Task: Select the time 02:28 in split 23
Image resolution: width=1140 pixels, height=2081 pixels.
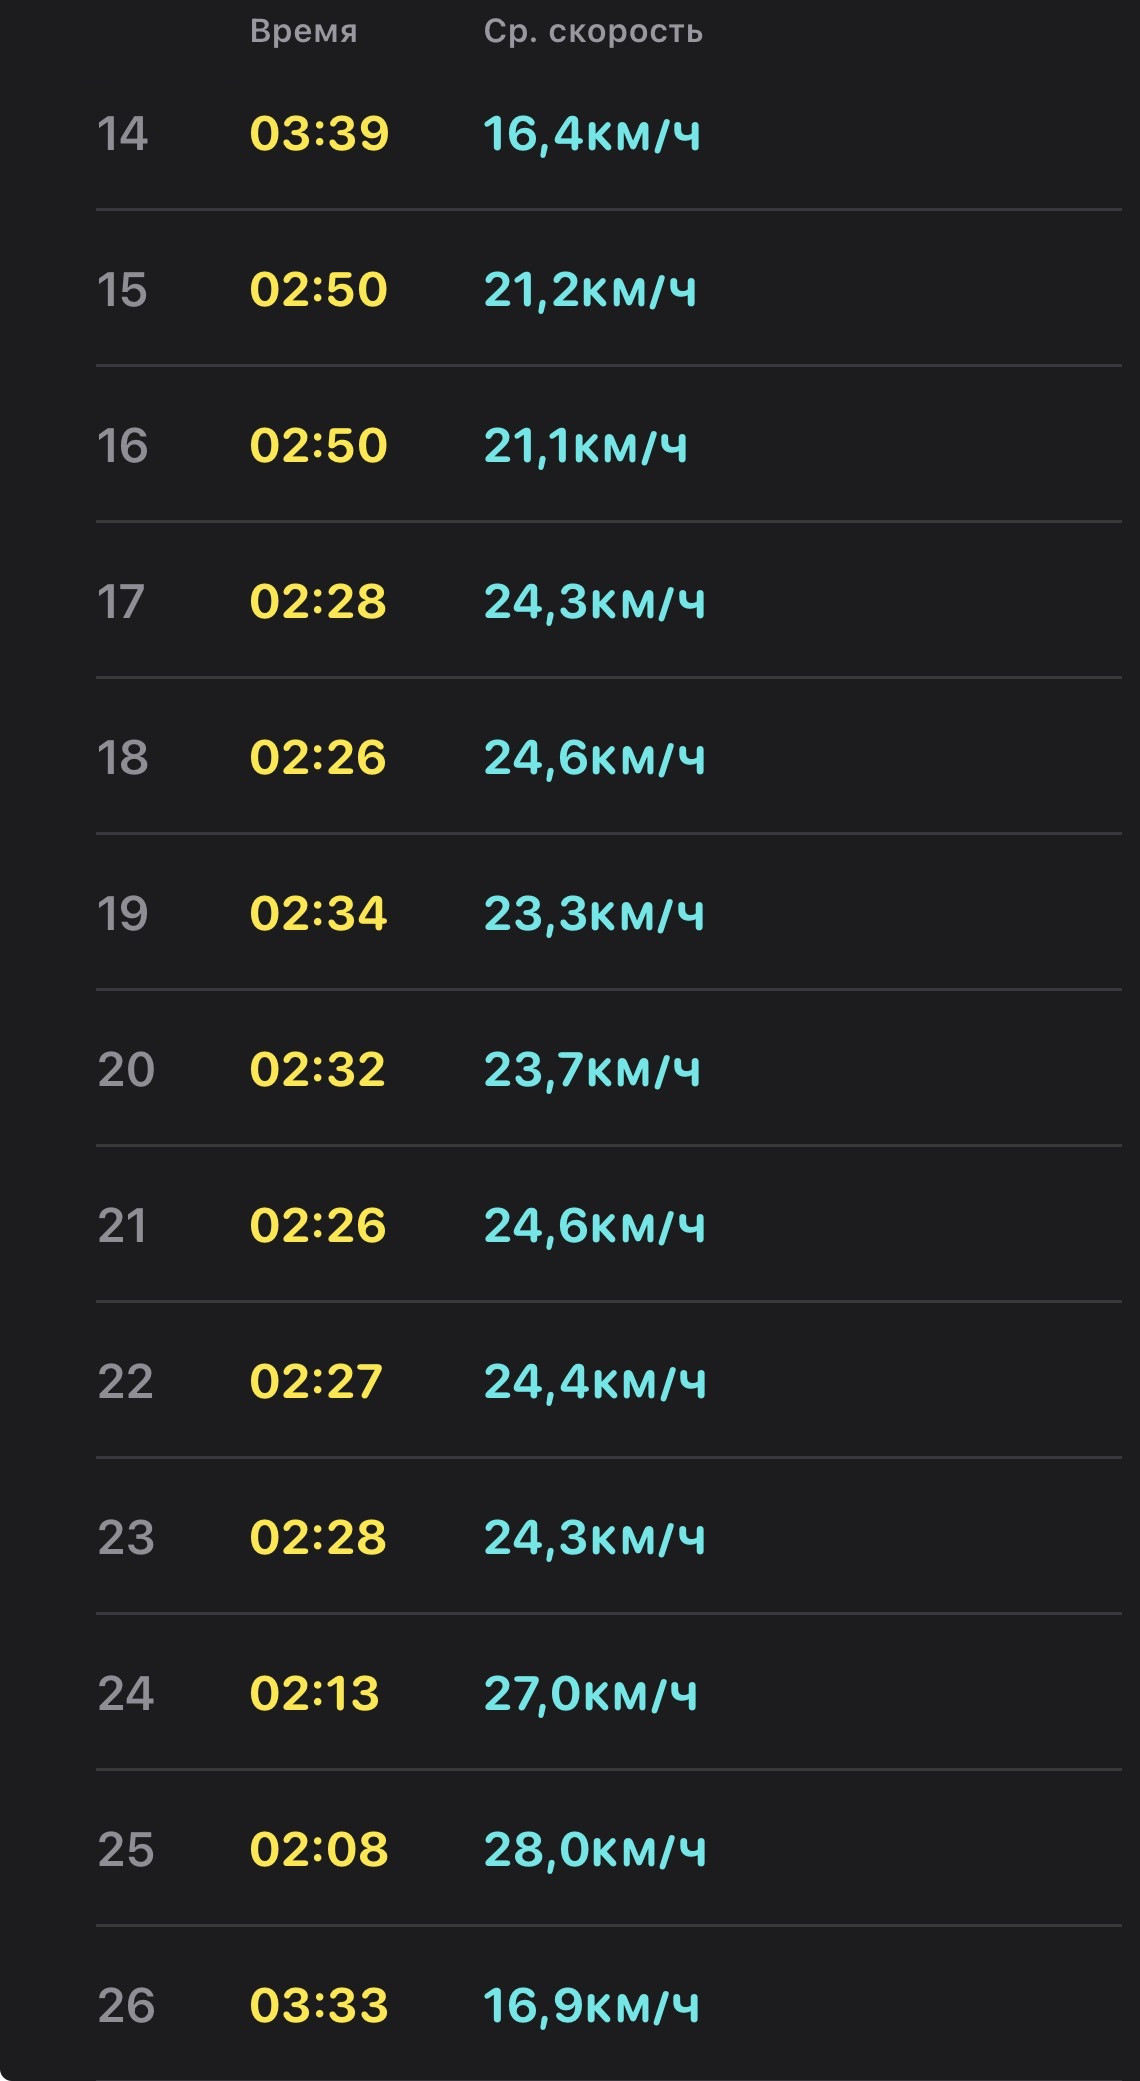Action: [318, 1538]
